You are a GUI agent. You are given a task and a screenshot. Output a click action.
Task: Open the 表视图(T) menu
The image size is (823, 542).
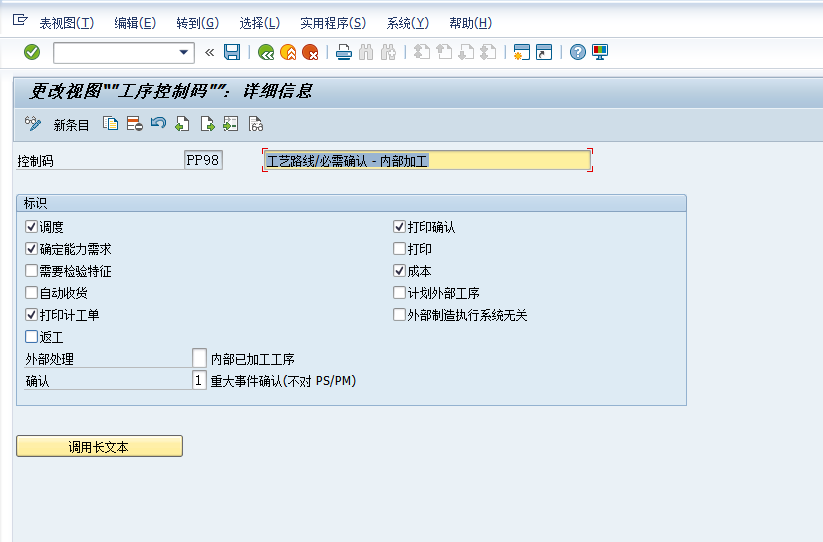67,23
